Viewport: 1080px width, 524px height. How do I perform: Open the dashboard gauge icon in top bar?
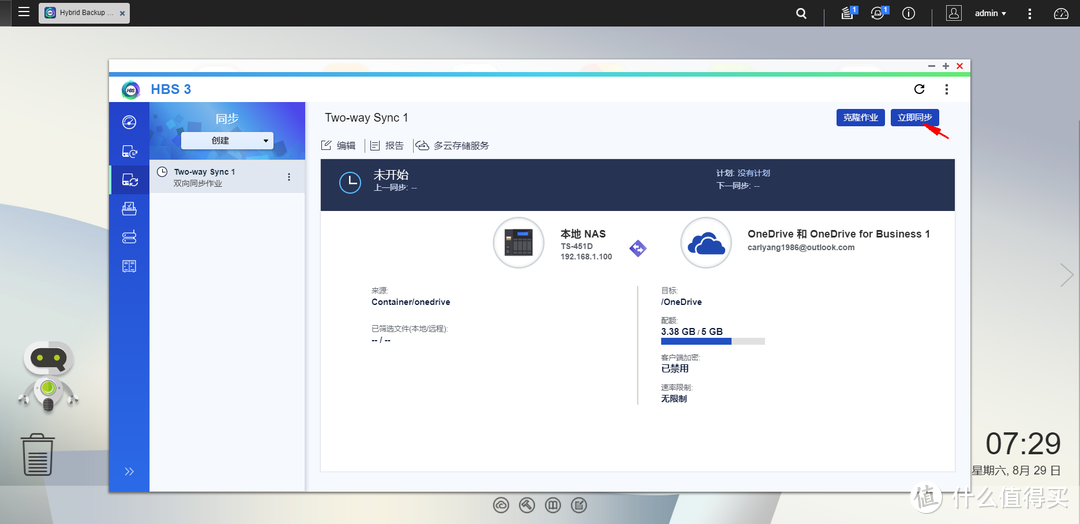click(x=1059, y=13)
